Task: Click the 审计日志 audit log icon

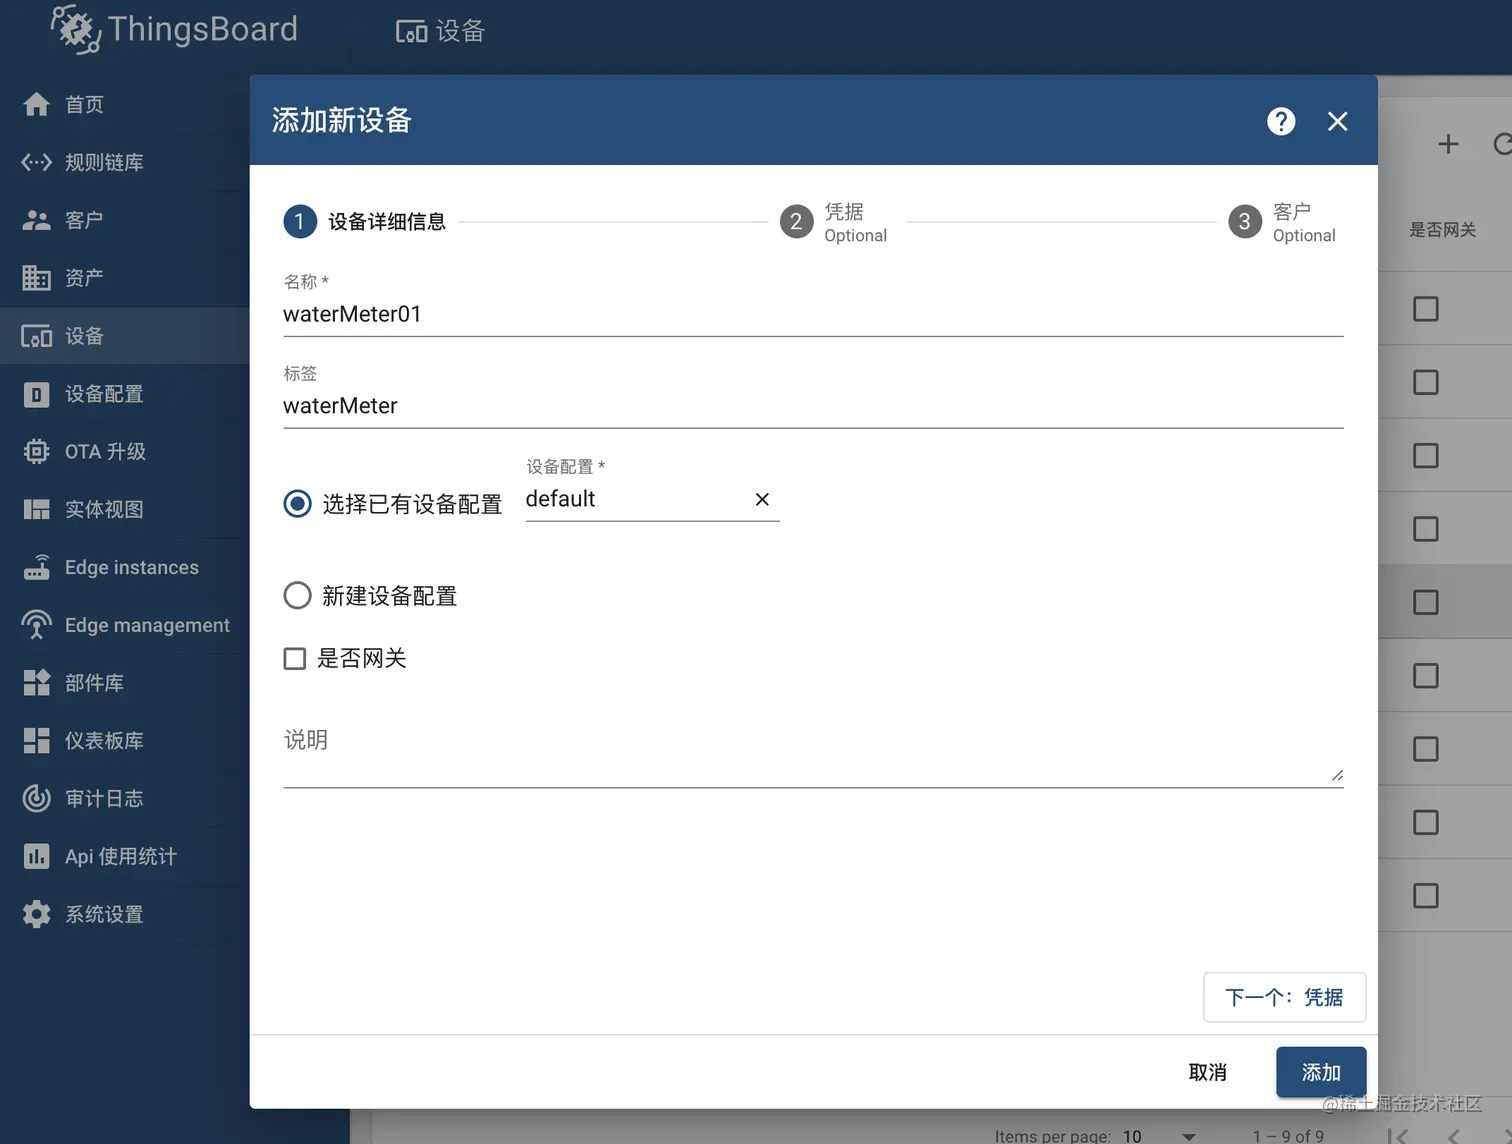Action: (36, 798)
